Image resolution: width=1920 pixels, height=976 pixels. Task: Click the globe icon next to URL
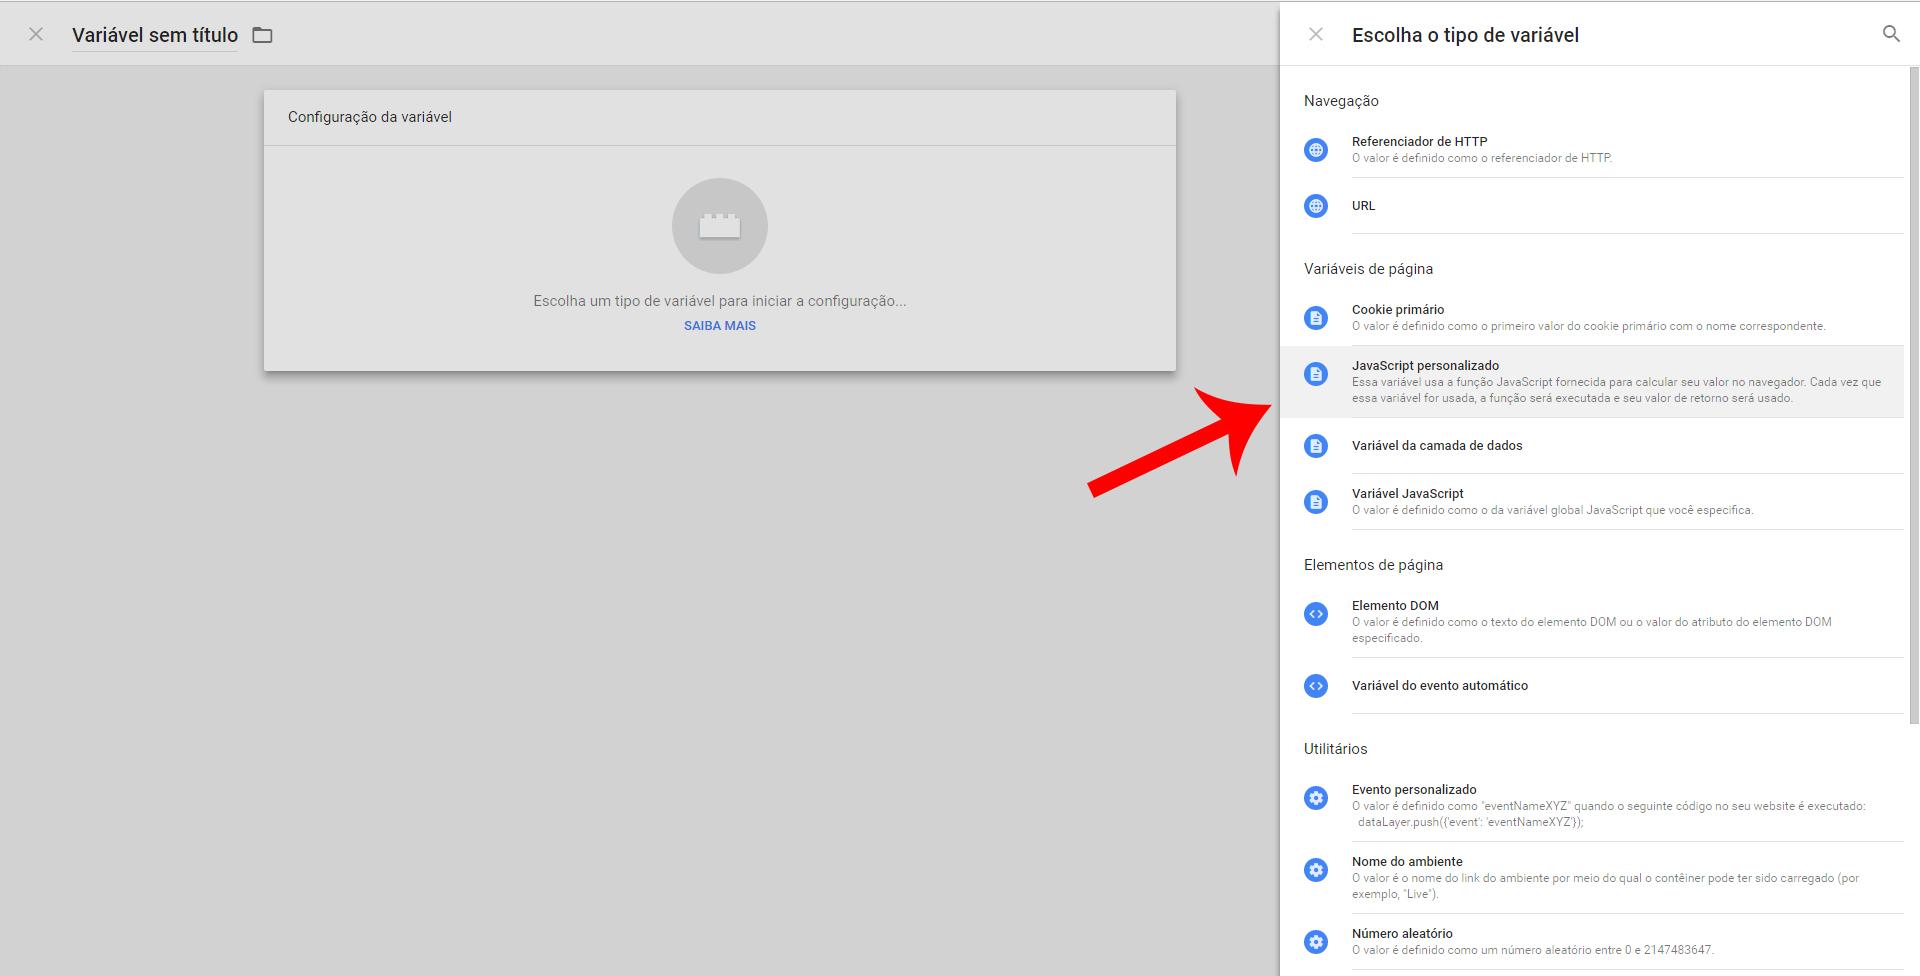pos(1316,206)
